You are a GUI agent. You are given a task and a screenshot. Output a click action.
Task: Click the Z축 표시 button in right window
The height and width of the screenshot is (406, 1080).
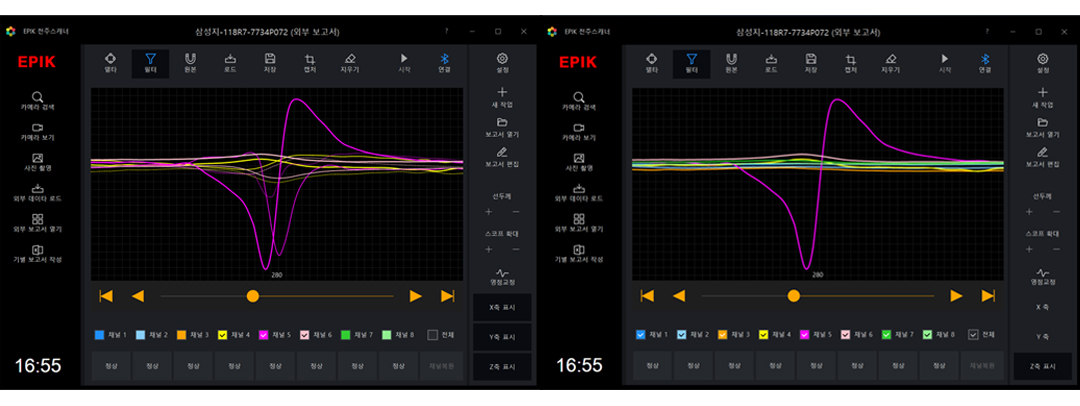point(1043,367)
